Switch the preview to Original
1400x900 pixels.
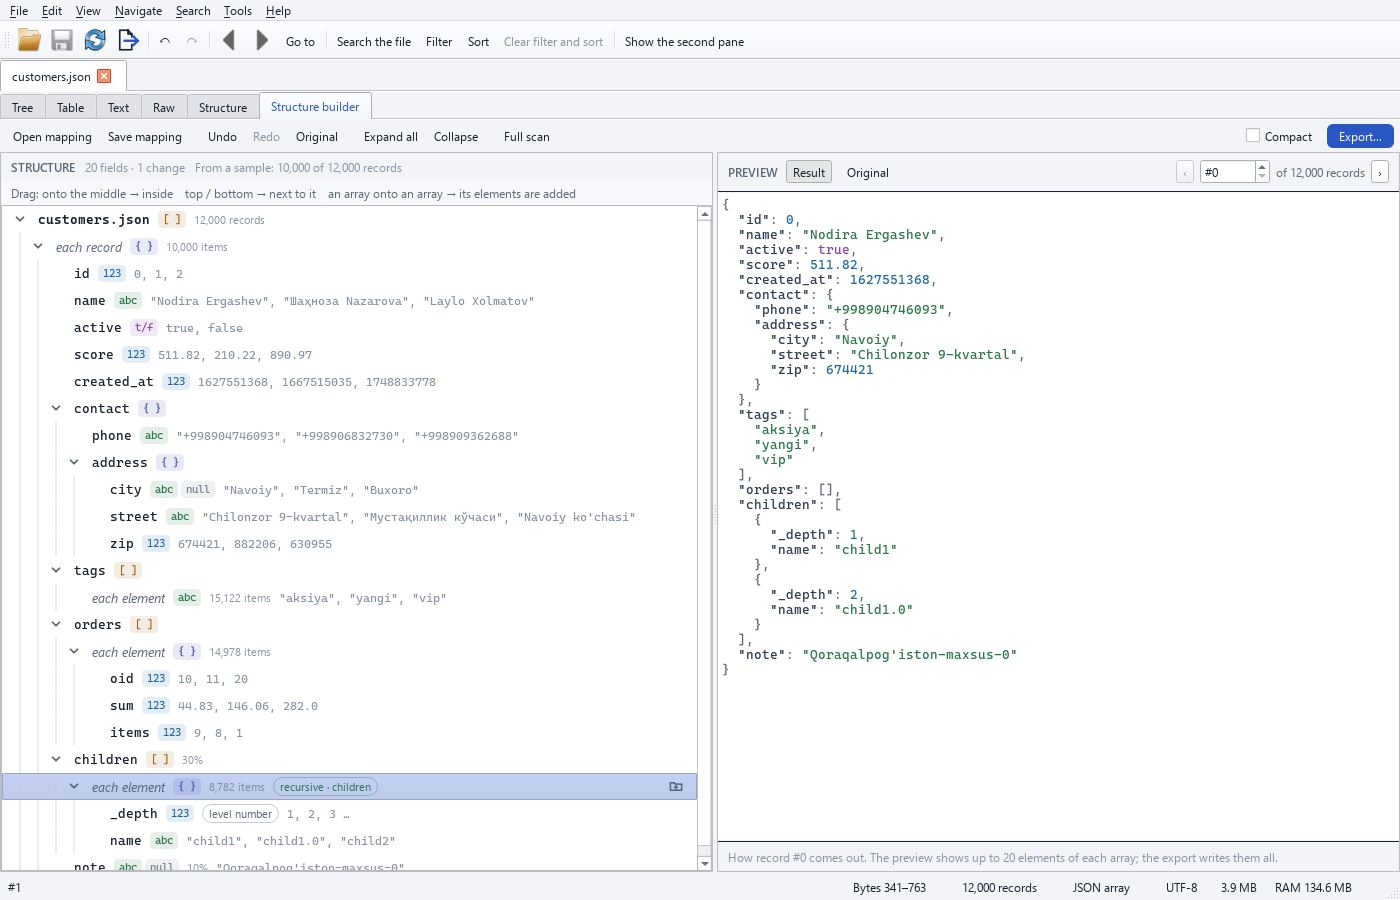coord(868,172)
